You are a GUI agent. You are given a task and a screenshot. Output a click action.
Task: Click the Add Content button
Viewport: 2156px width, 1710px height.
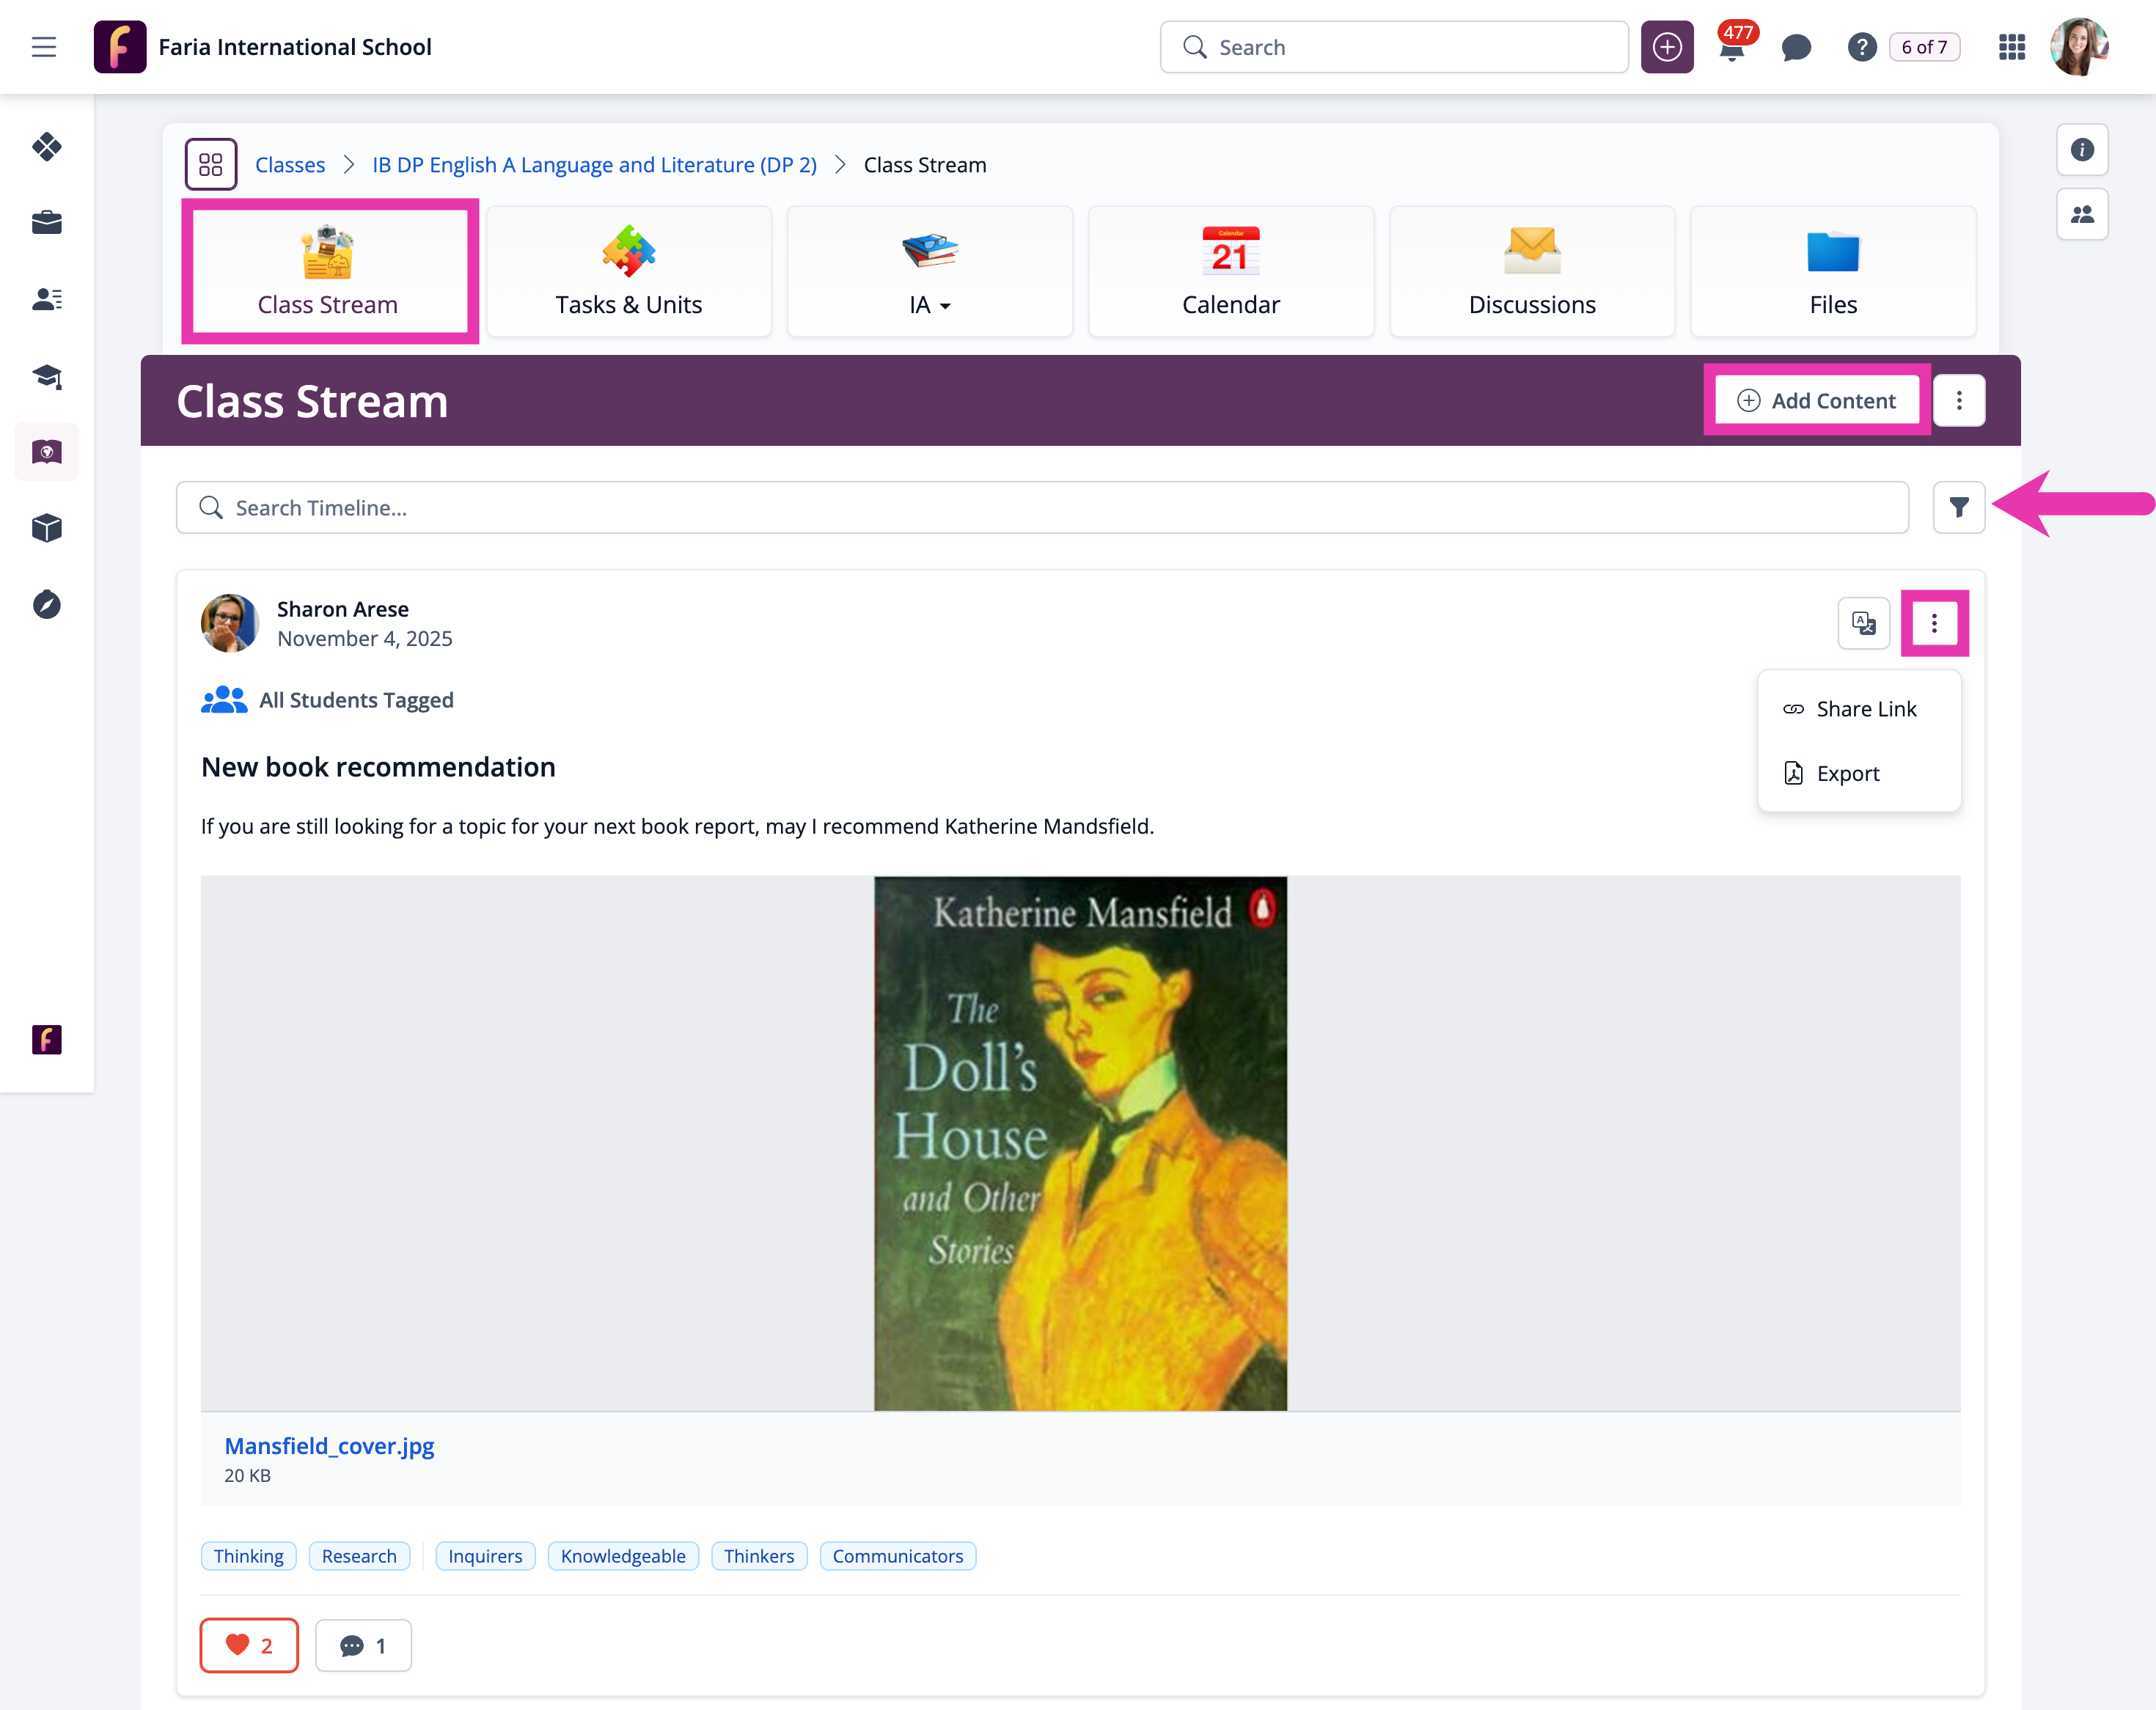[x=1817, y=401]
